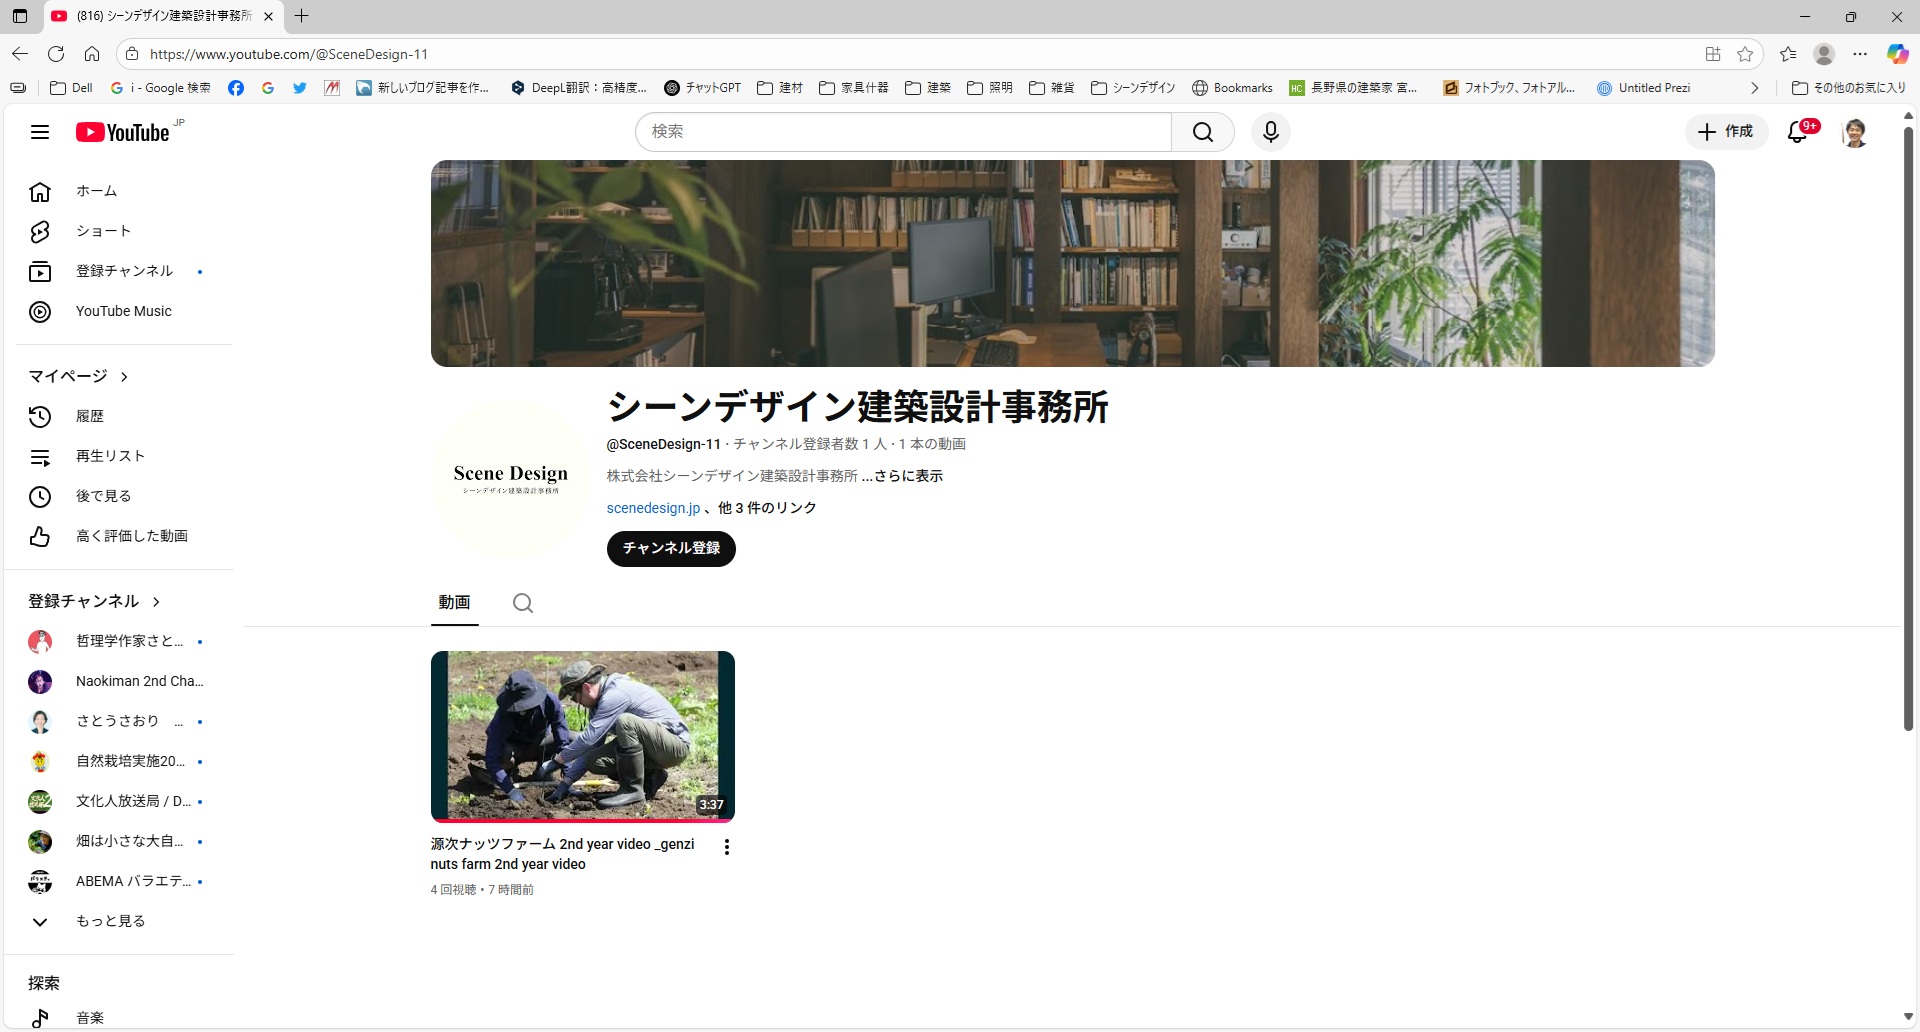The image size is (1920, 1032).
Task: Open three-dot menu for the video
Action: (x=727, y=847)
